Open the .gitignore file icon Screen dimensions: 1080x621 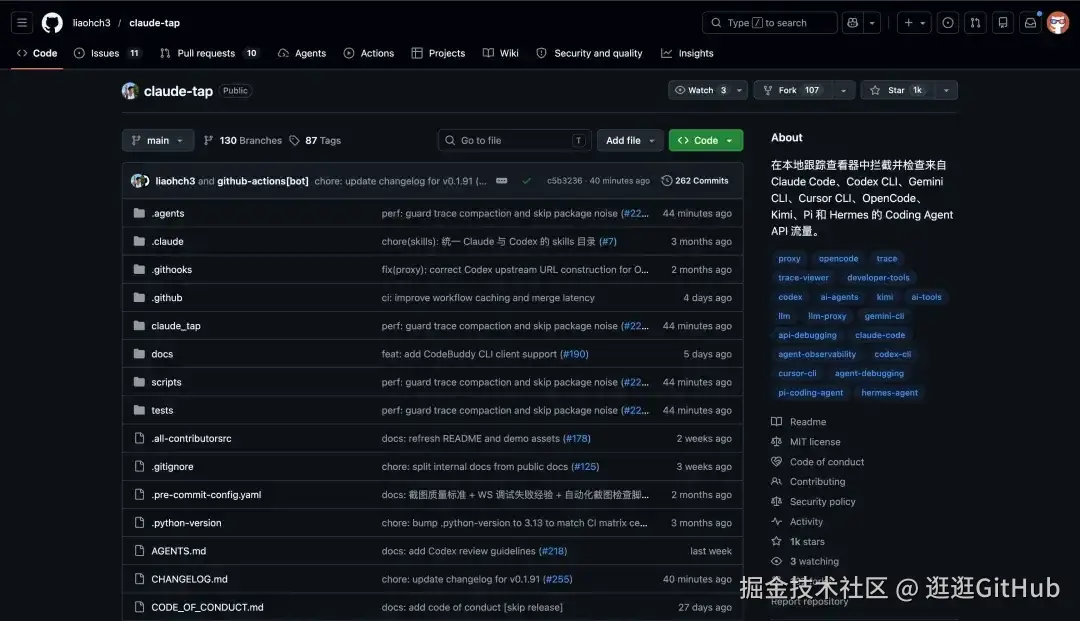coord(139,466)
